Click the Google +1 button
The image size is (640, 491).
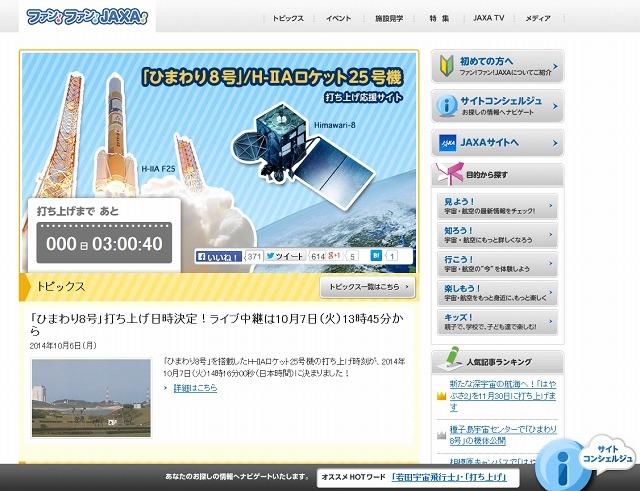tap(335, 255)
